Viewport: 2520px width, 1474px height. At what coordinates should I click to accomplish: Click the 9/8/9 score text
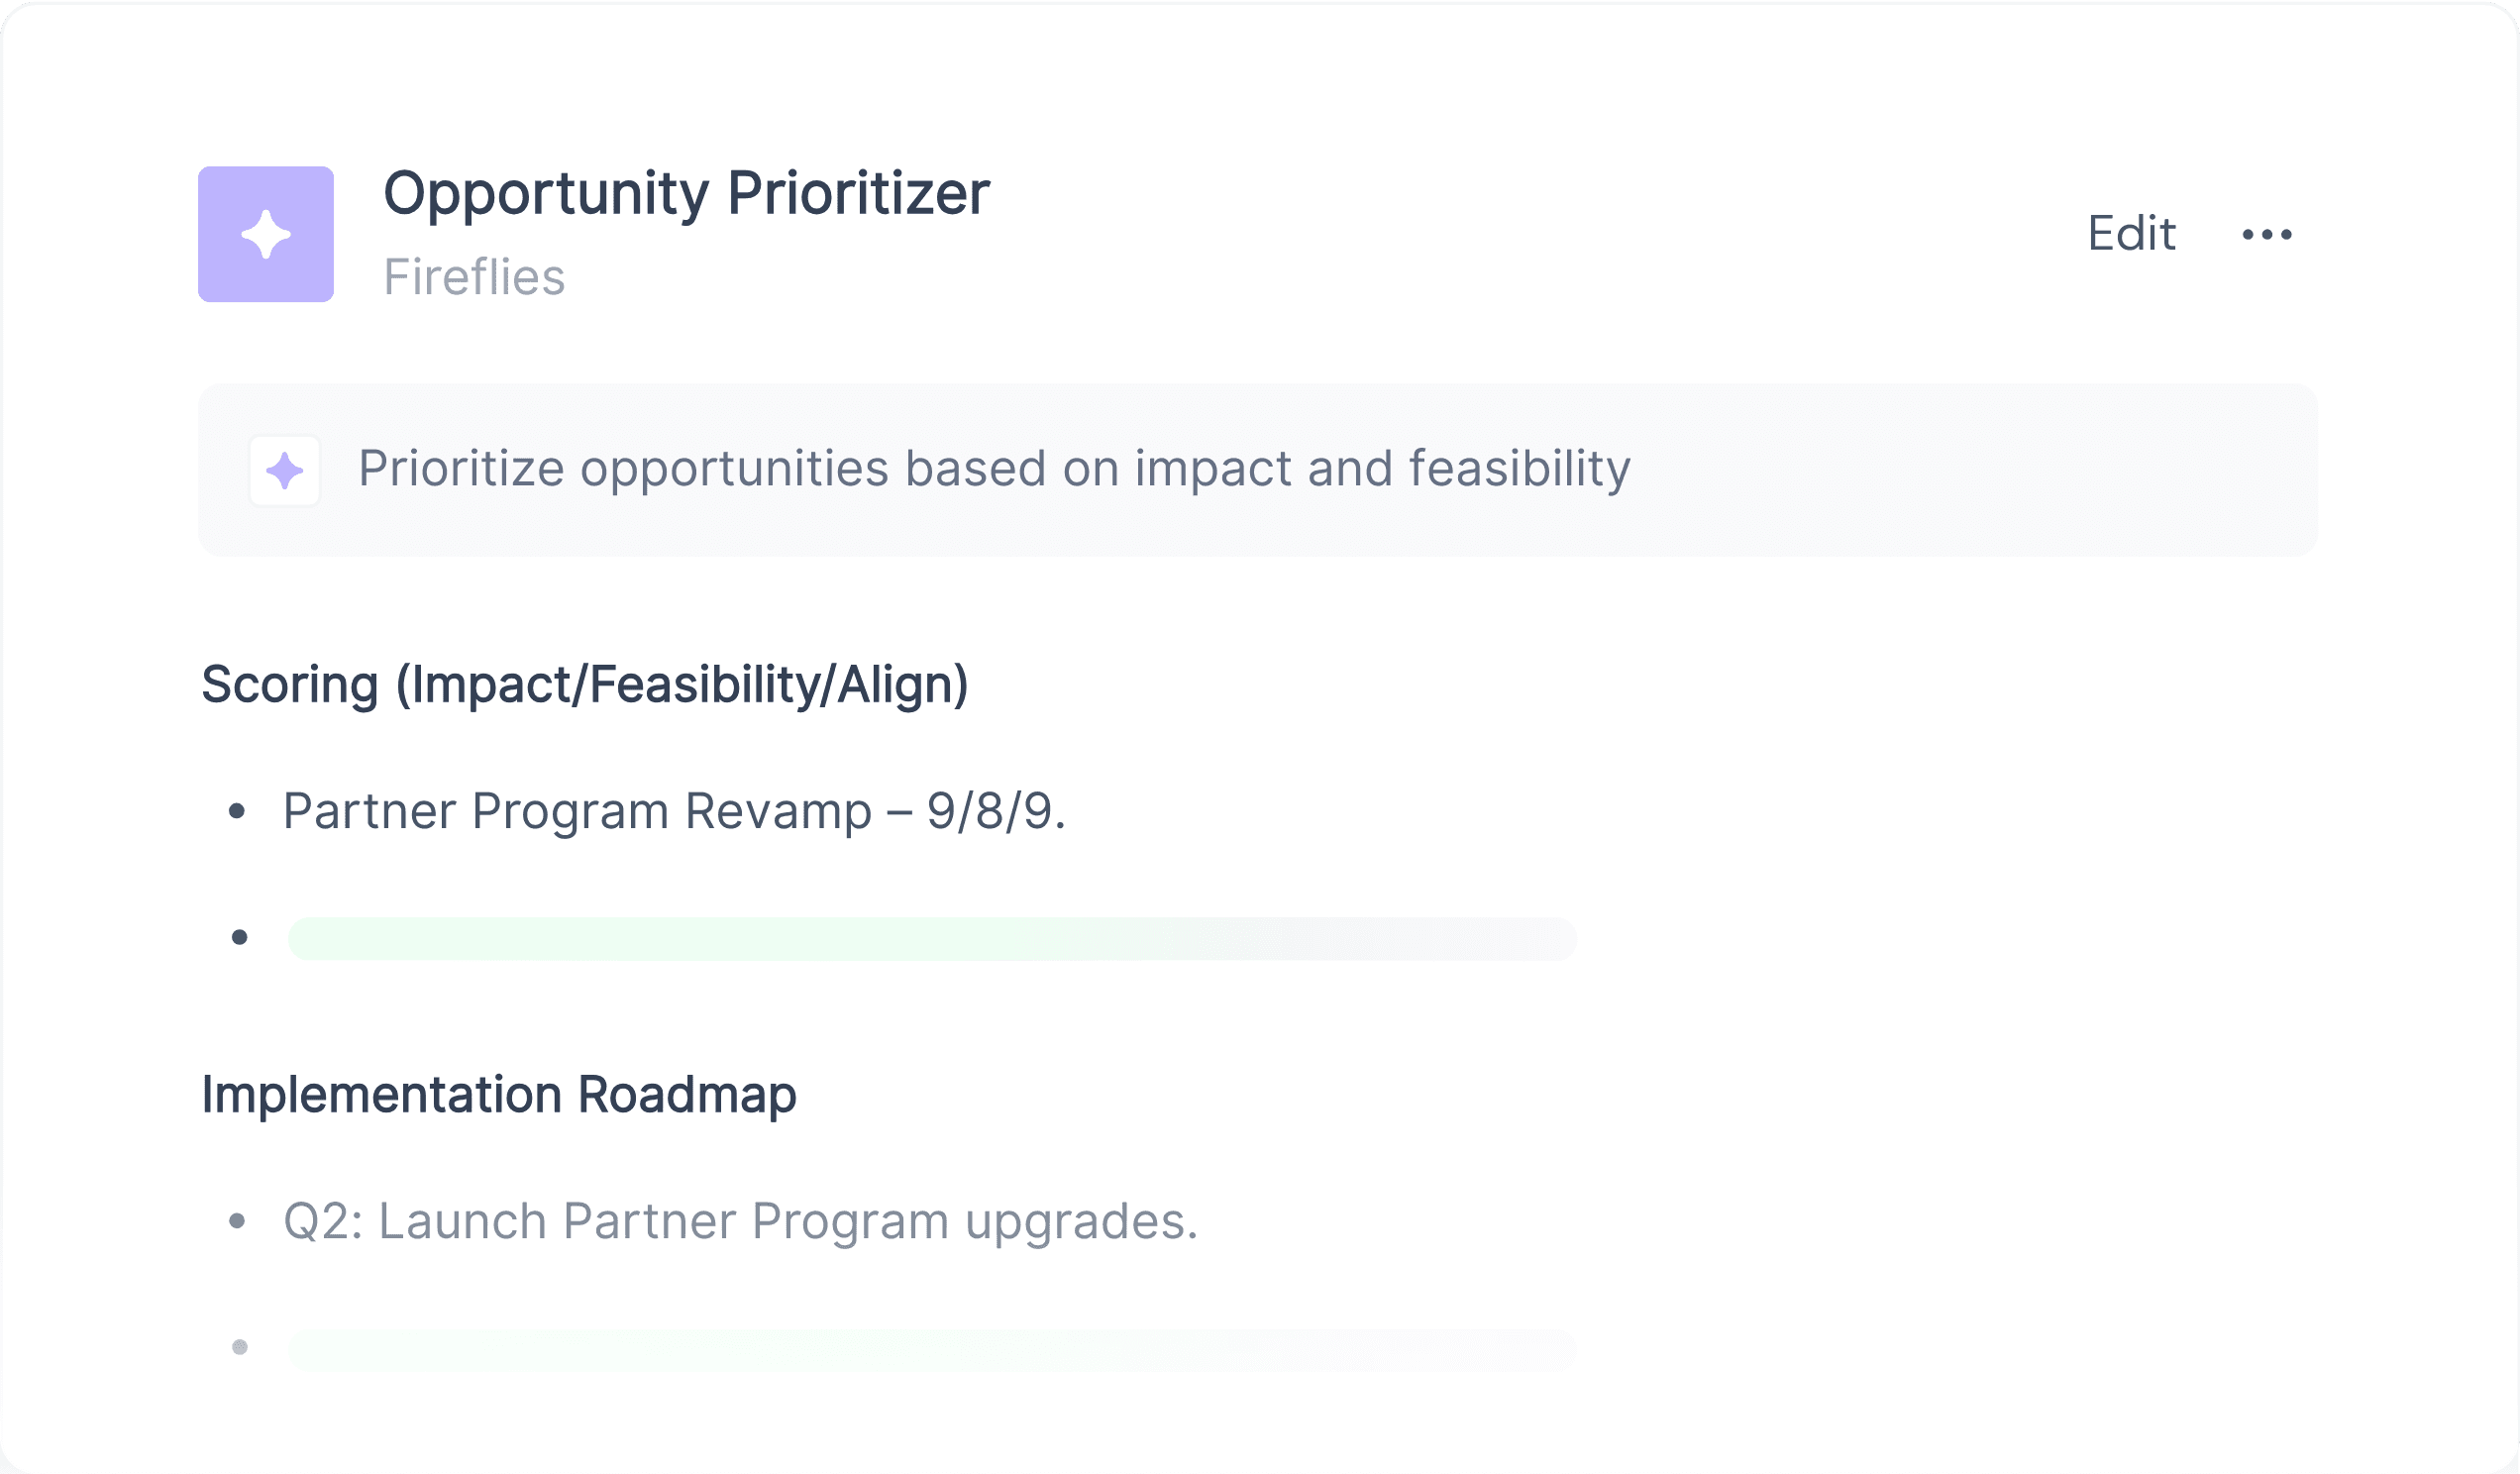click(996, 811)
